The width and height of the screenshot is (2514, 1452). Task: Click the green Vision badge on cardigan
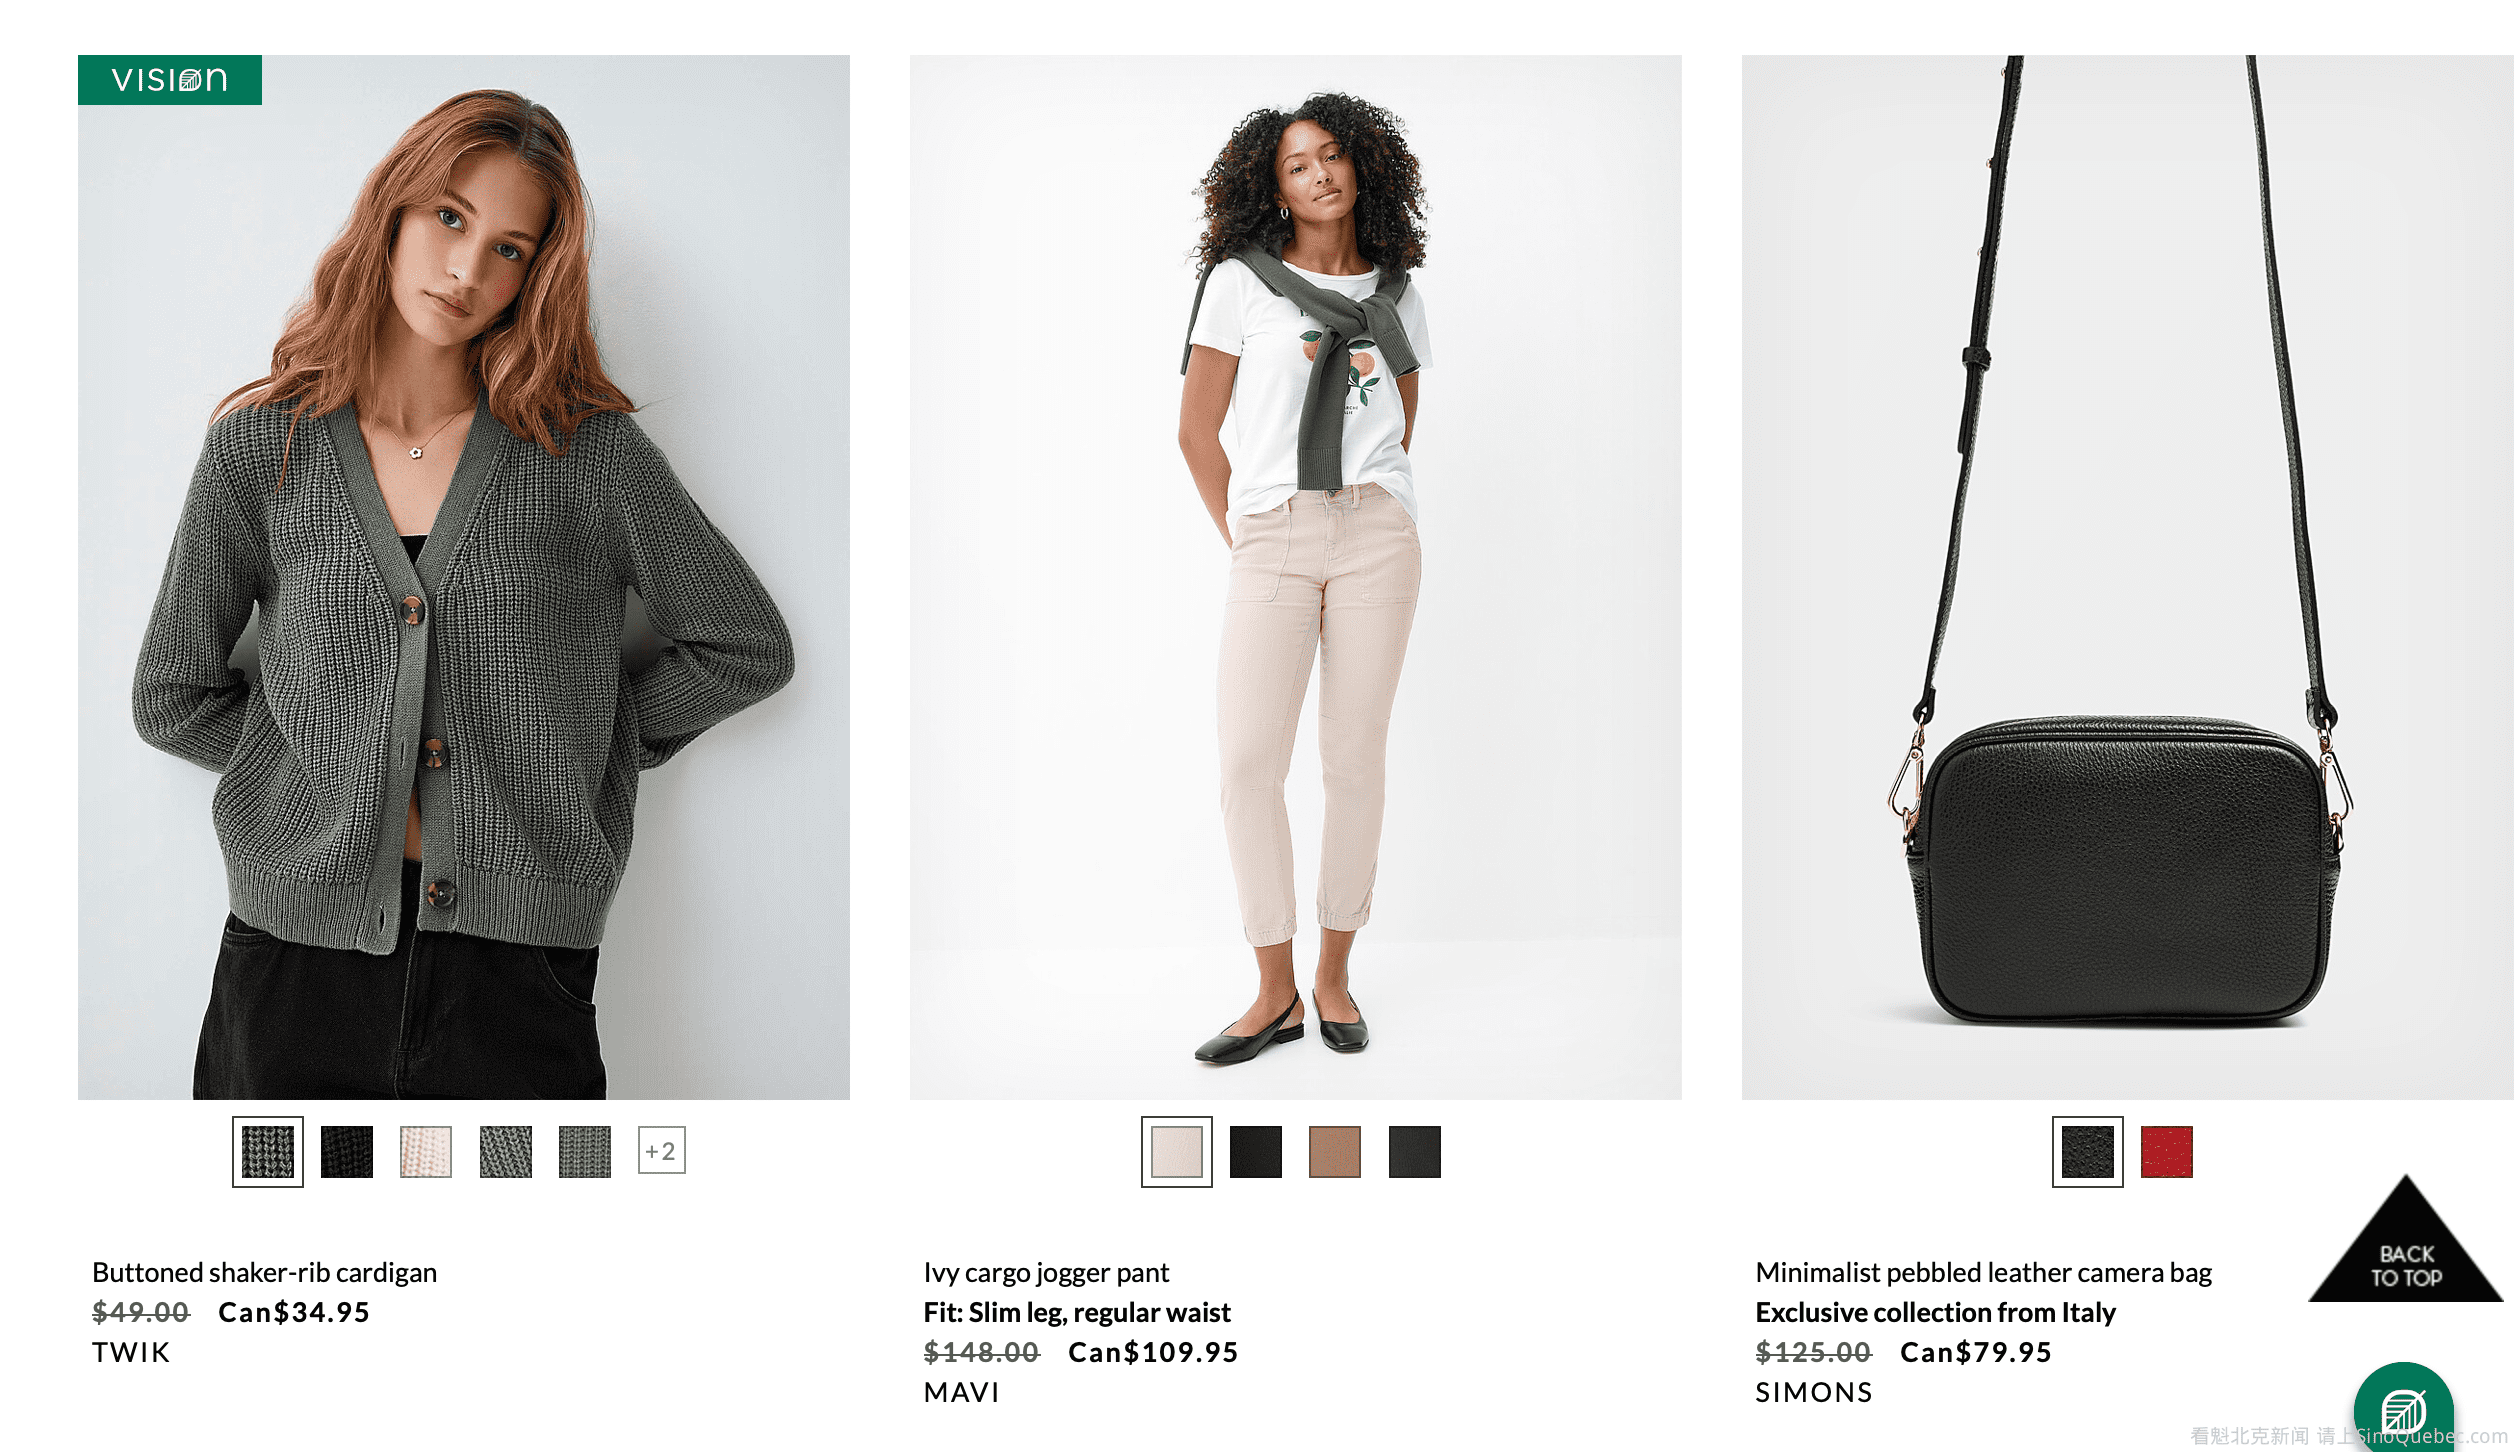pyautogui.click(x=170, y=80)
